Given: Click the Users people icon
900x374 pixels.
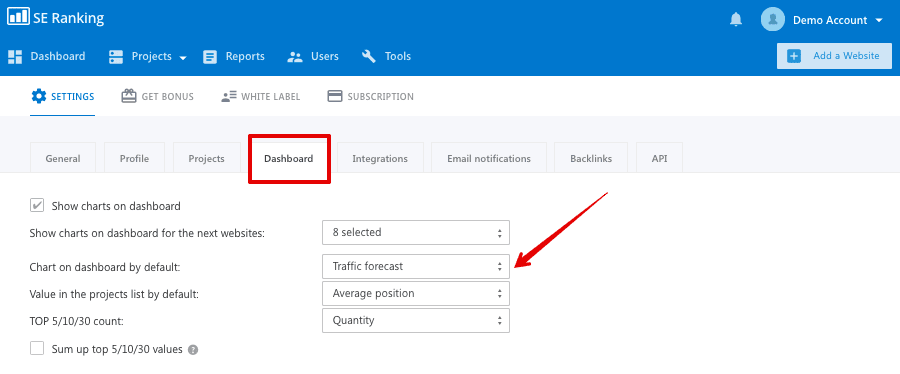Looking at the screenshot, I should pos(295,57).
